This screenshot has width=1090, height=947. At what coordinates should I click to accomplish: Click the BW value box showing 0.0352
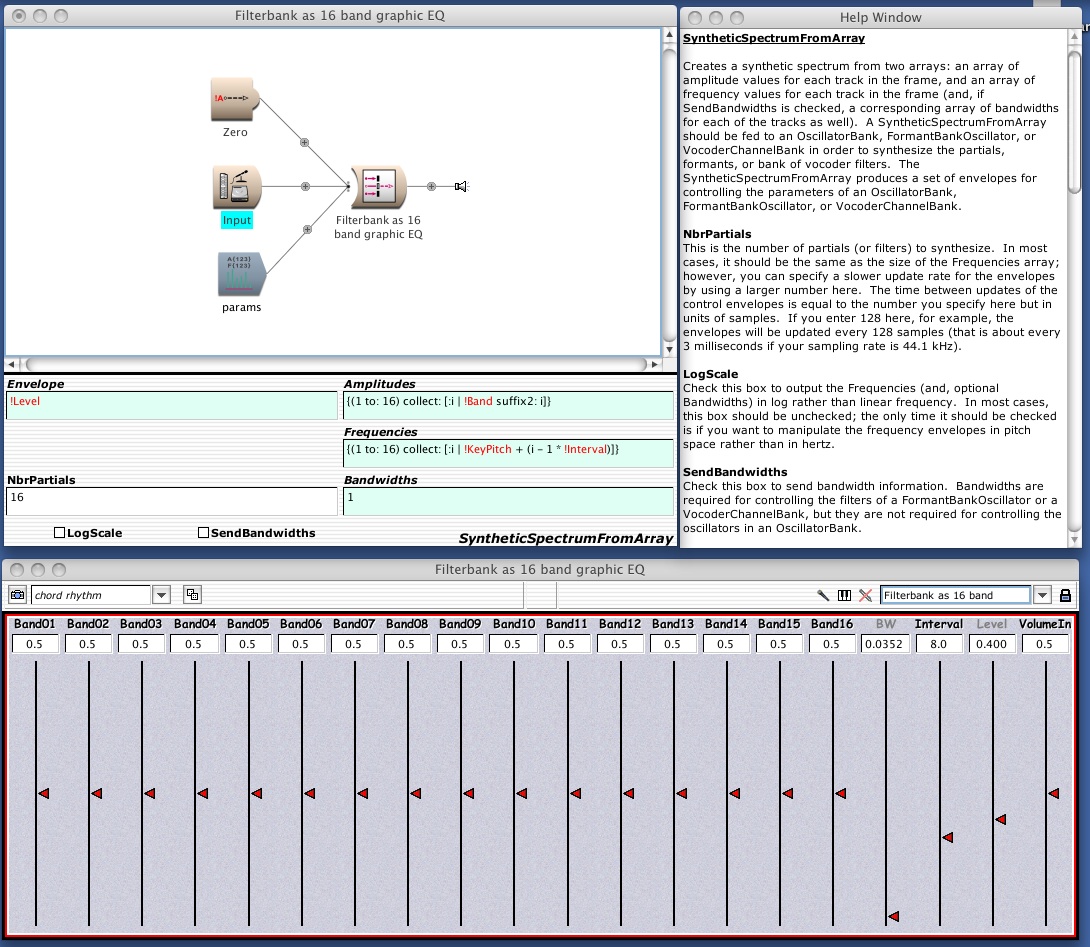click(884, 644)
